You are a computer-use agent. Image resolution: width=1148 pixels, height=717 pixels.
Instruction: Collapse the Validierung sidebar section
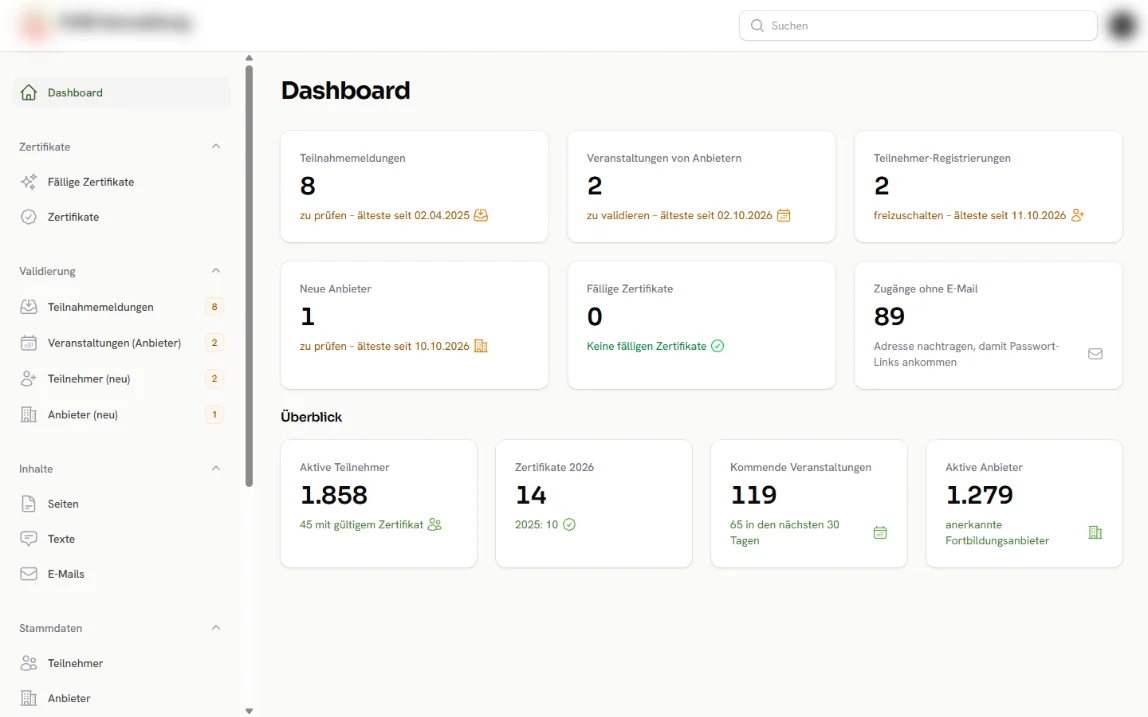216,271
